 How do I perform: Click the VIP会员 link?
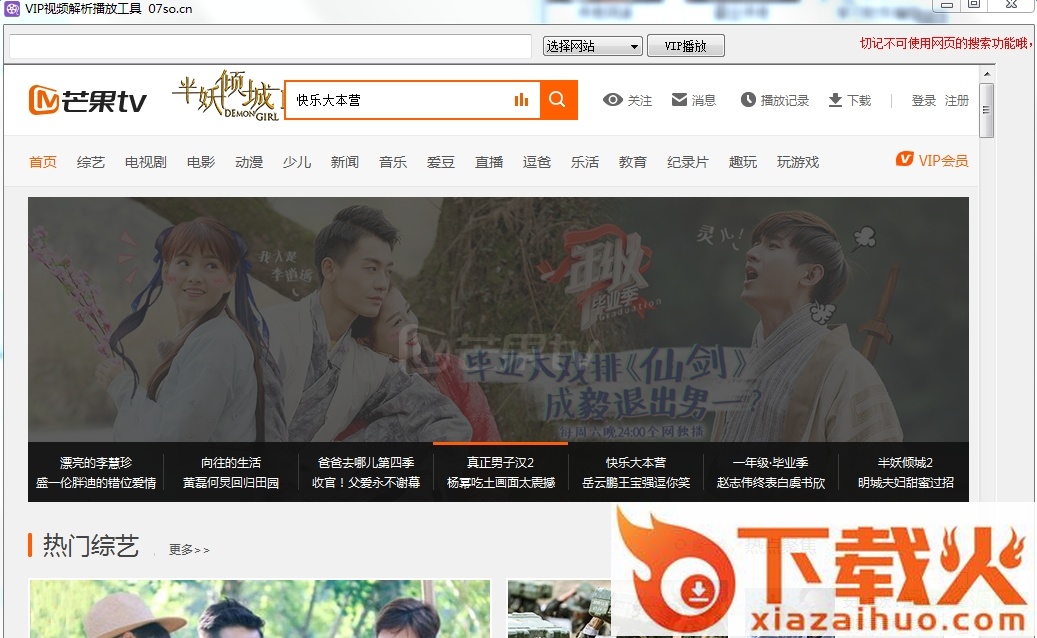coord(943,161)
